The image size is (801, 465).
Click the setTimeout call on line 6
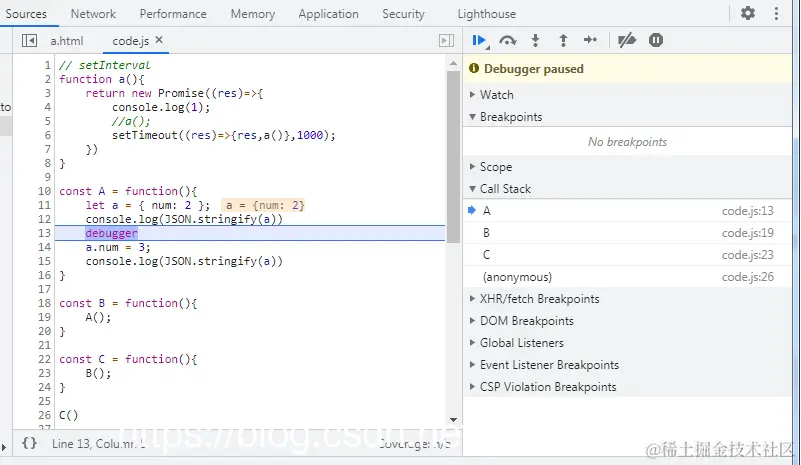coord(224,135)
